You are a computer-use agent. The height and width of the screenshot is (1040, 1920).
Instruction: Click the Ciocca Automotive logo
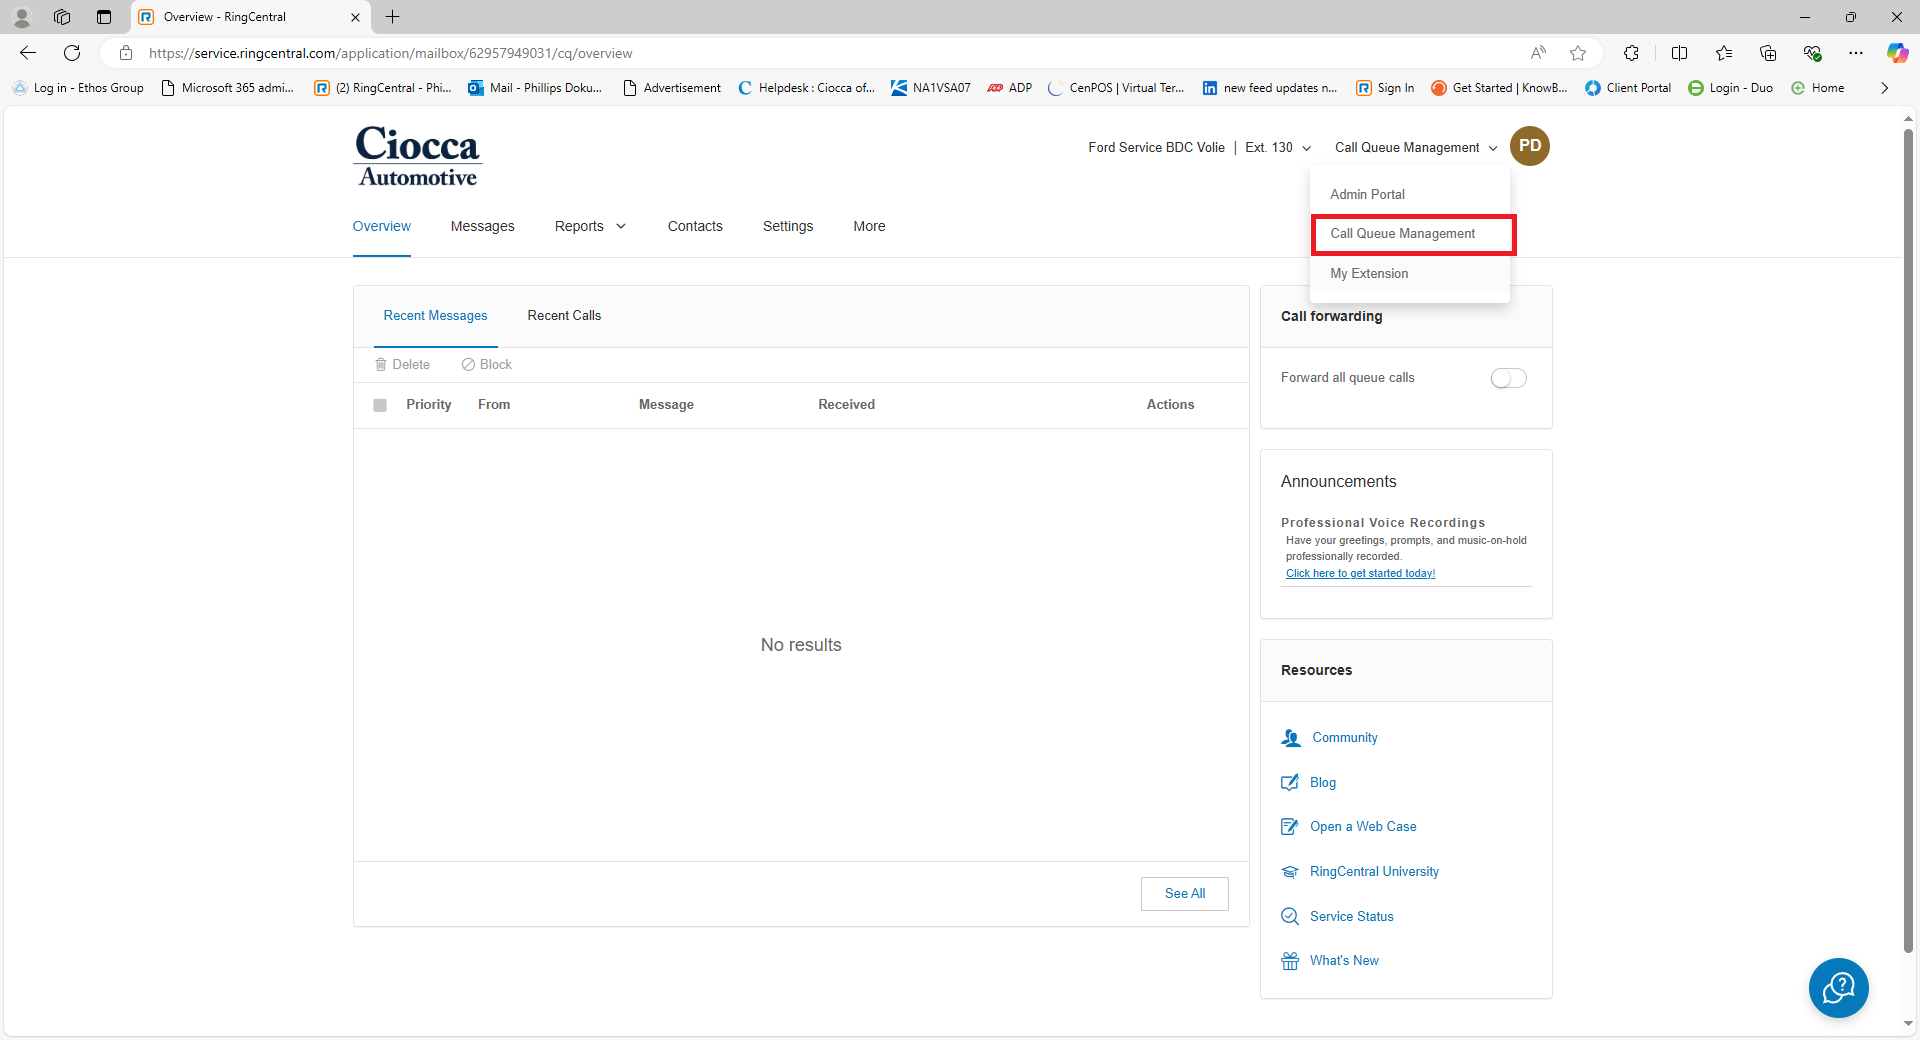click(x=418, y=157)
